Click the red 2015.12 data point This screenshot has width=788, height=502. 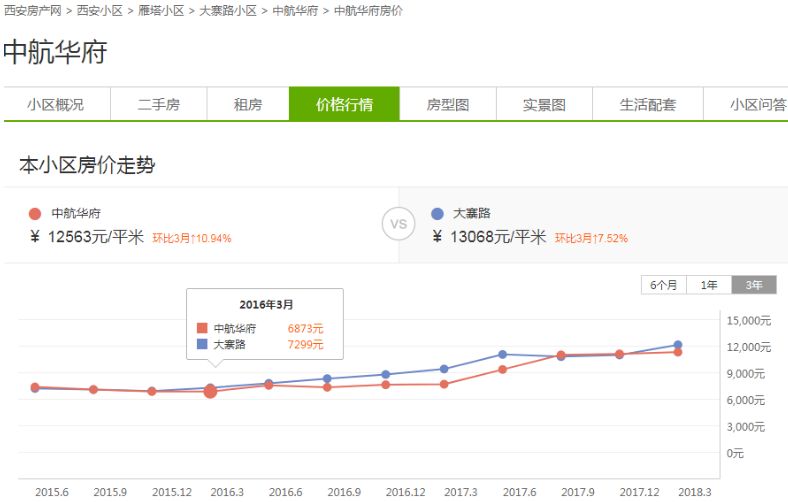coord(152,391)
